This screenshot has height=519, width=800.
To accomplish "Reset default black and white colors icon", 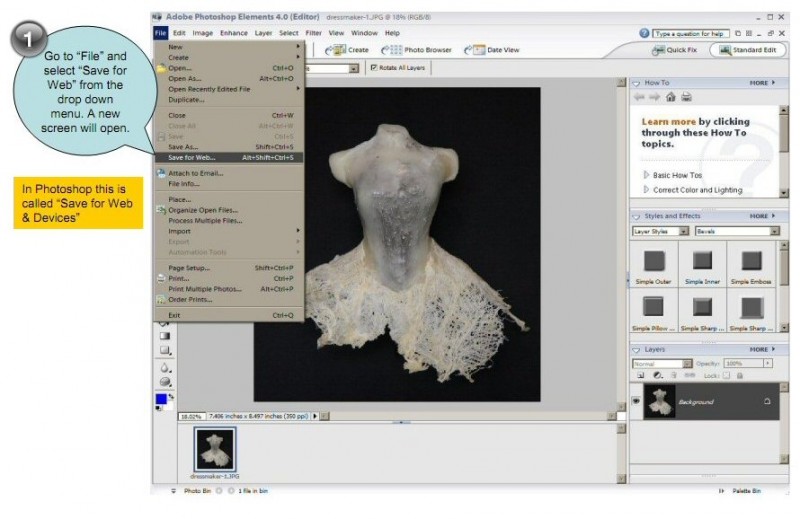I will pyautogui.click(x=159, y=408).
